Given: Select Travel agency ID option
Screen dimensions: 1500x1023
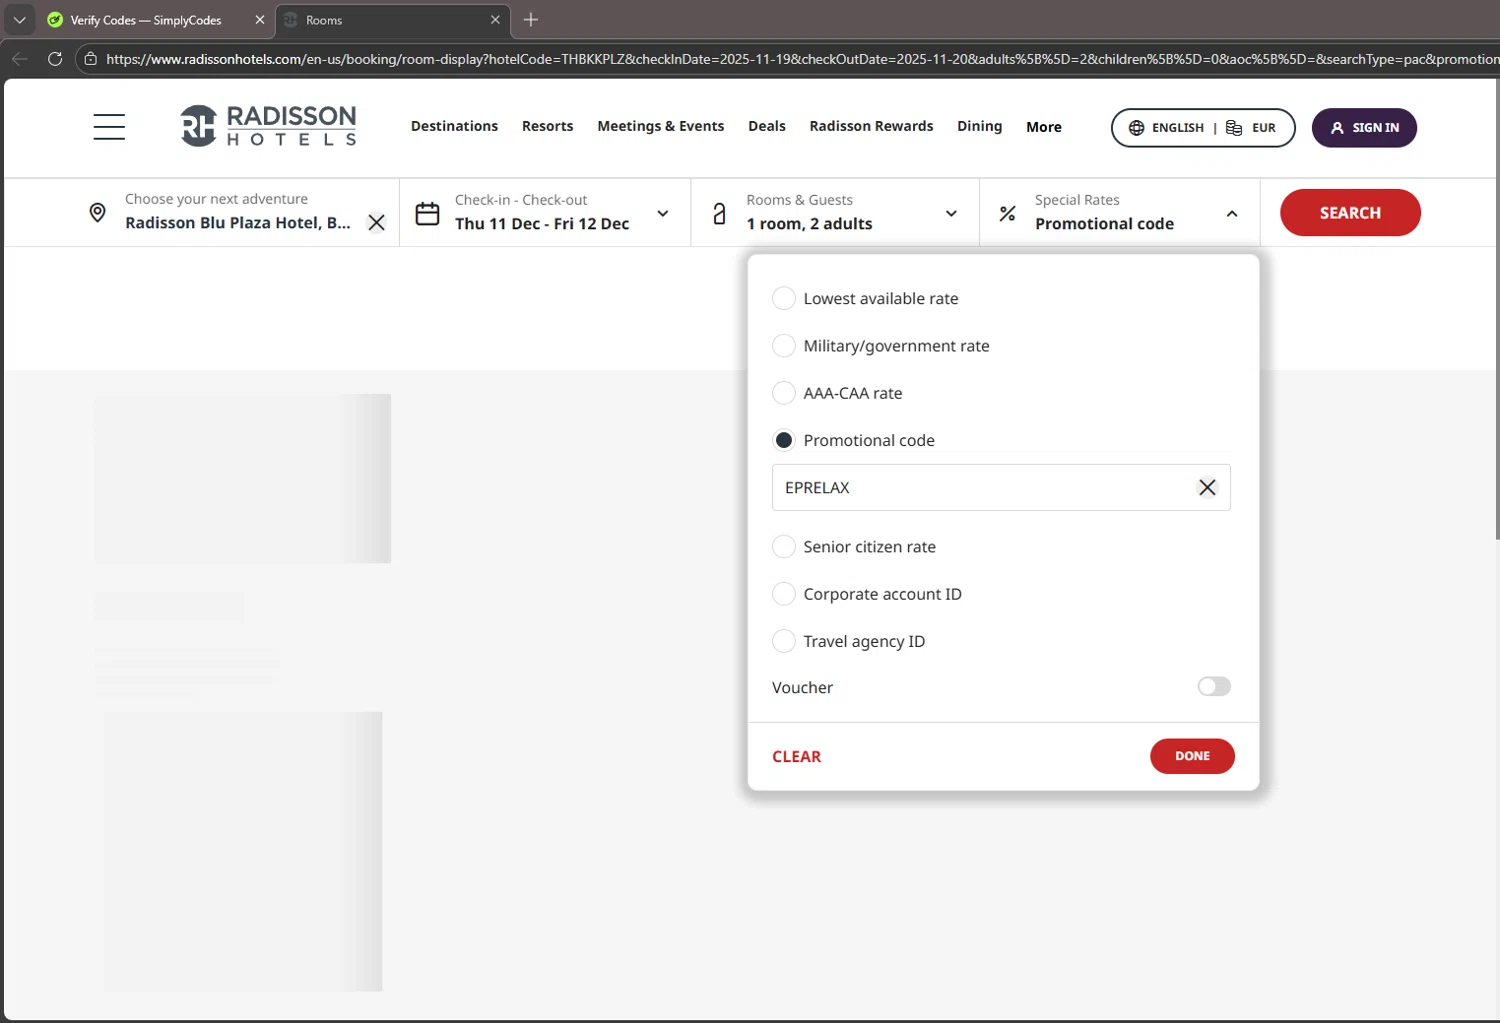Looking at the screenshot, I should pyautogui.click(x=784, y=641).
